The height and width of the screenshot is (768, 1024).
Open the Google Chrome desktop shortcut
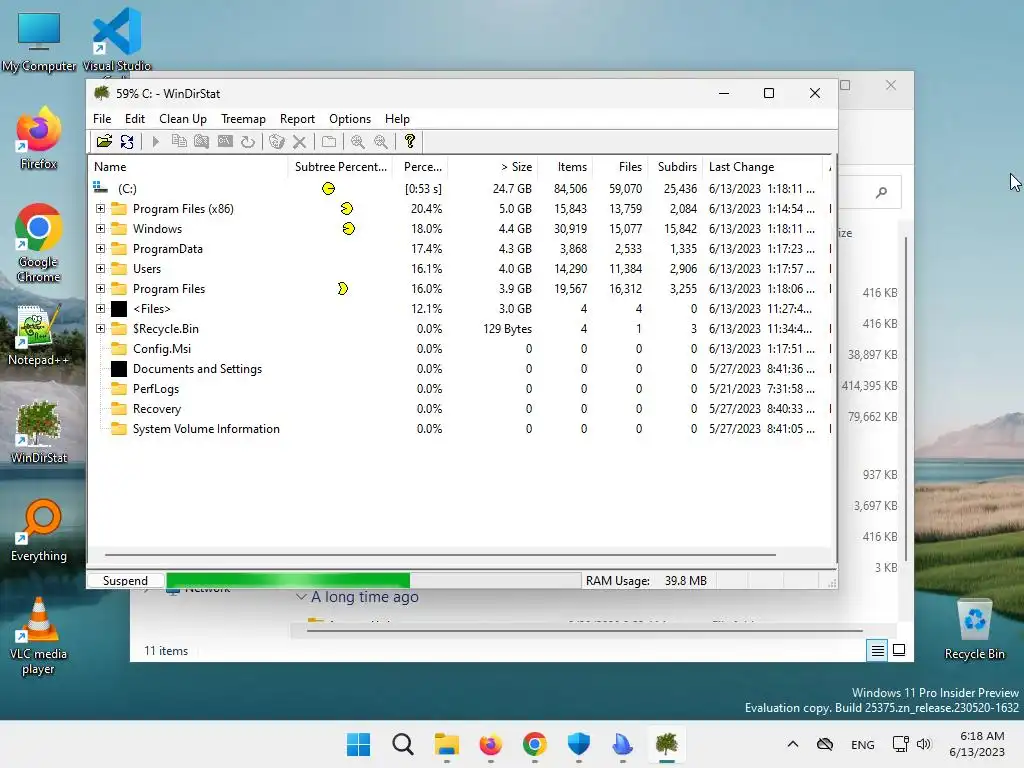click(39, 243)
